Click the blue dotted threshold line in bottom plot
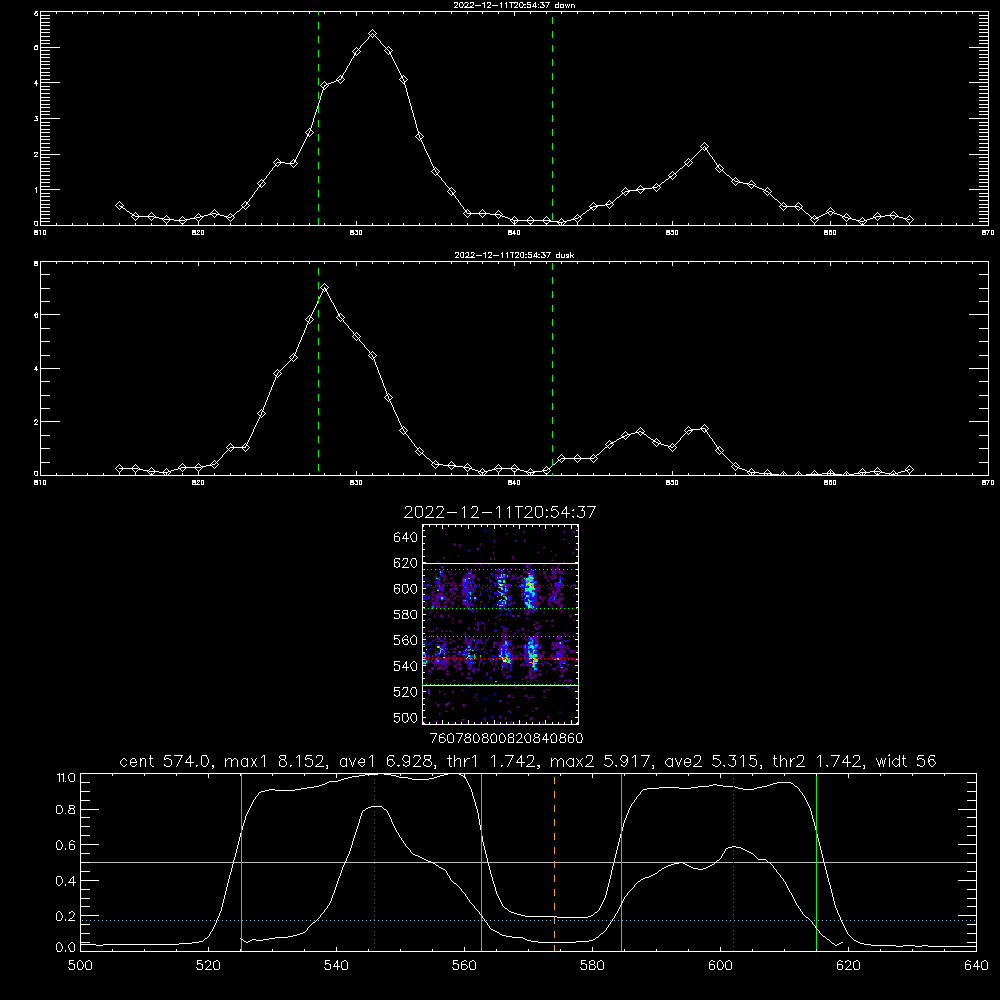Image resolution: width=1000 pixels, height=1000 pixels. point(528,920)
